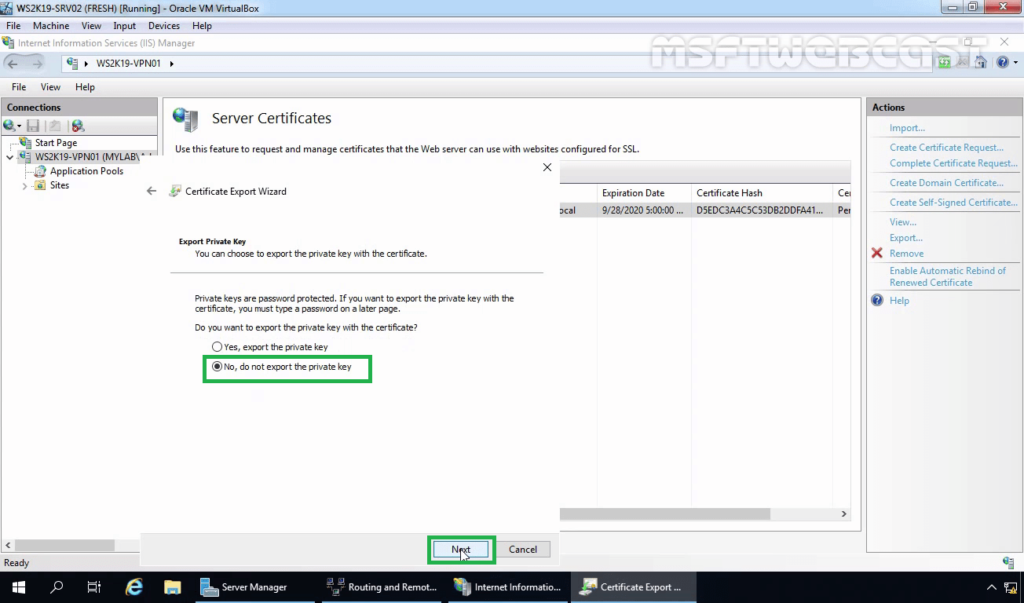Open the Create New Connection globe icon
This screenshot has width=1024, height=603.
9,125
